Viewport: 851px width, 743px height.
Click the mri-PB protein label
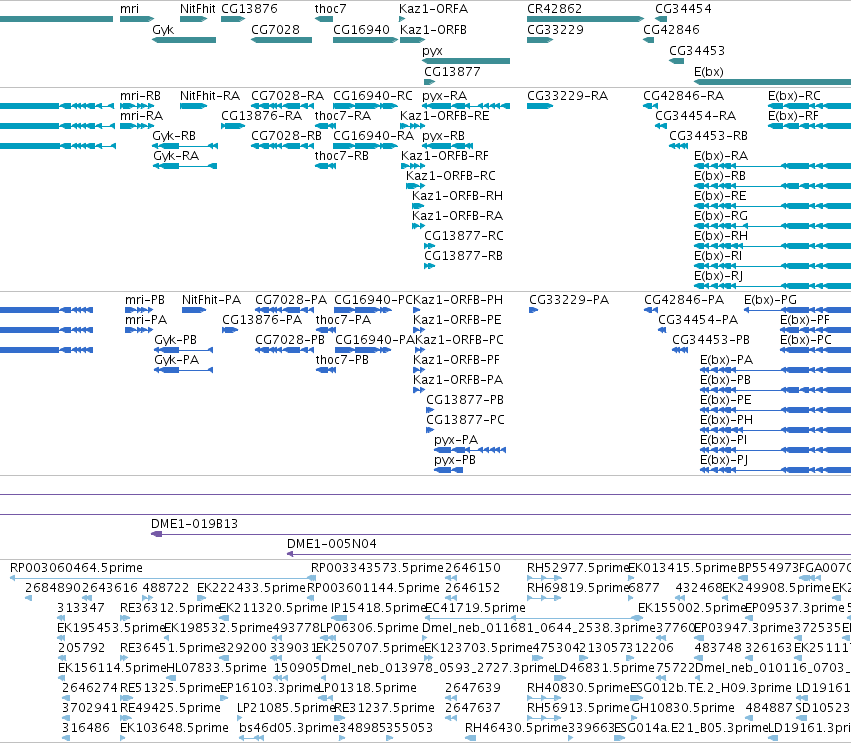[x=145, y=300]
